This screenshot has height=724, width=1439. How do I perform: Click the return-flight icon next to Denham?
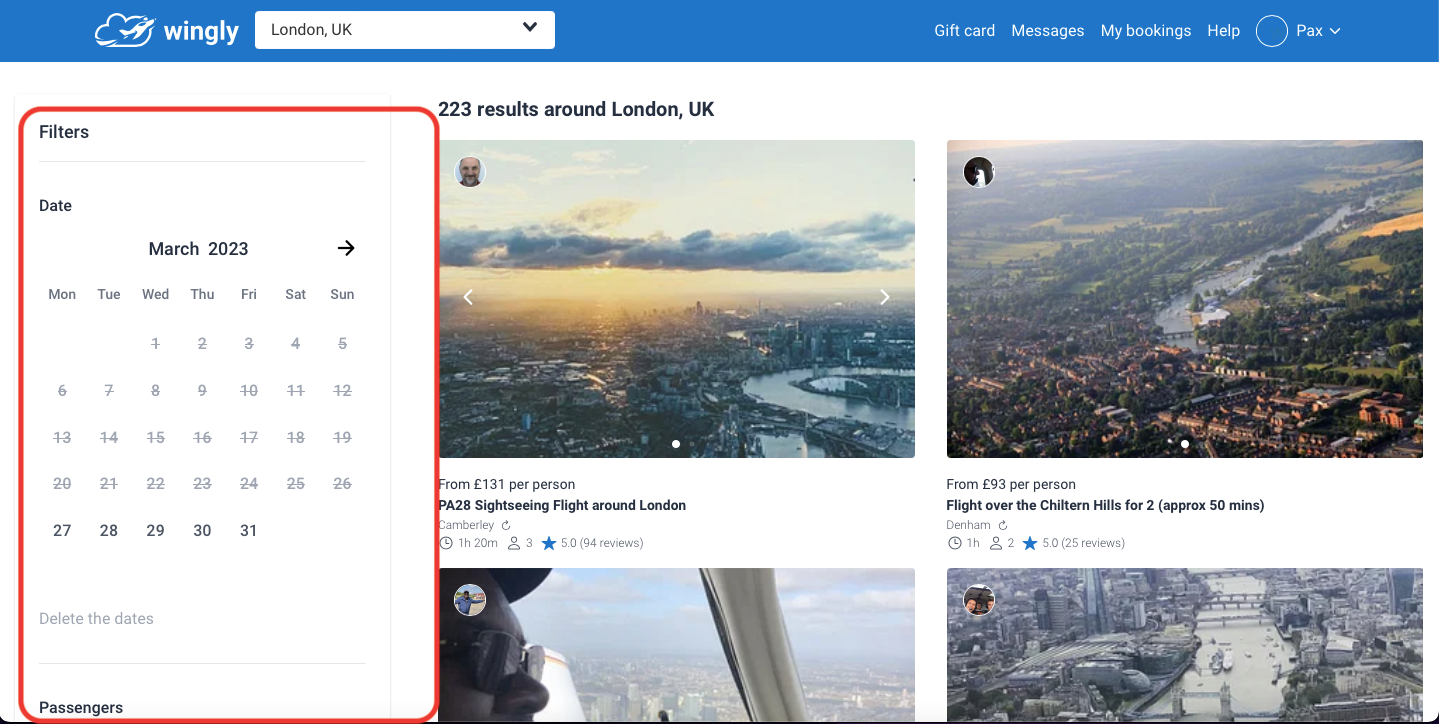1003,525
